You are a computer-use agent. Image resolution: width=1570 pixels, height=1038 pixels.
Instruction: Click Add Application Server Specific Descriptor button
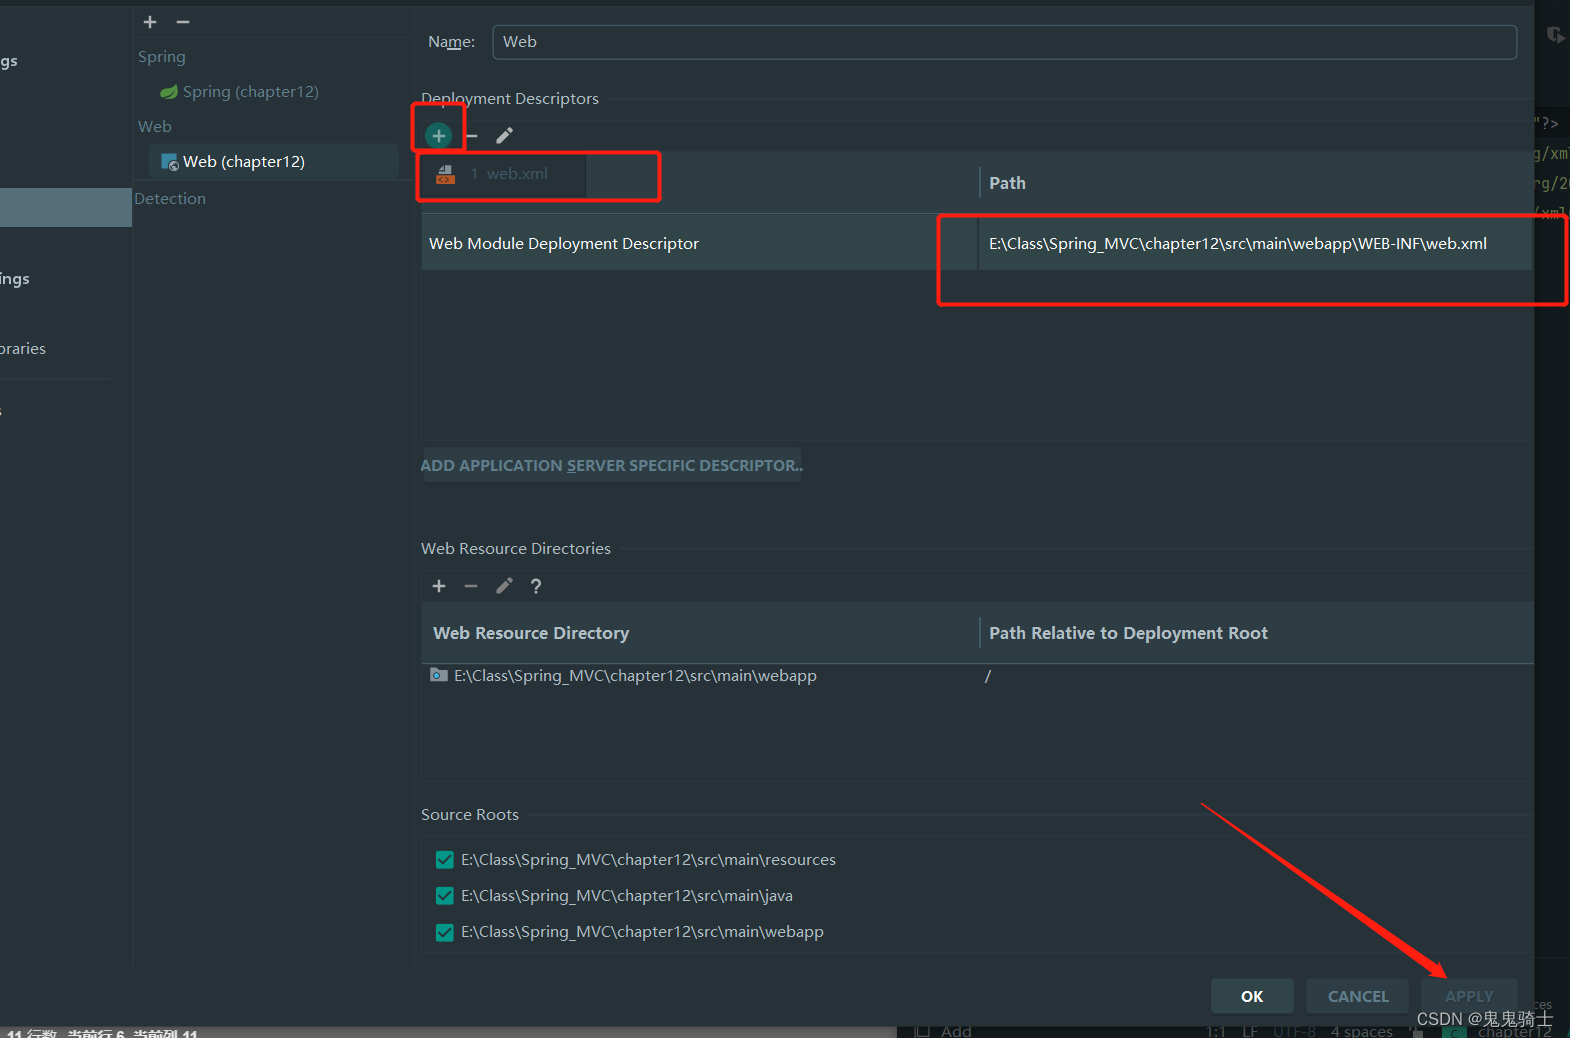click(612, 465)
